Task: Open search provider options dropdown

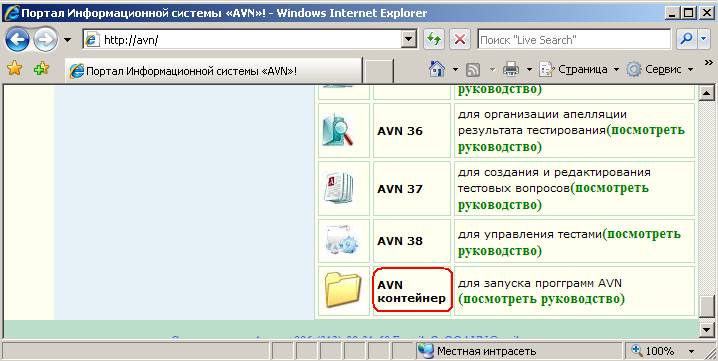Action: tap(704, 40)
